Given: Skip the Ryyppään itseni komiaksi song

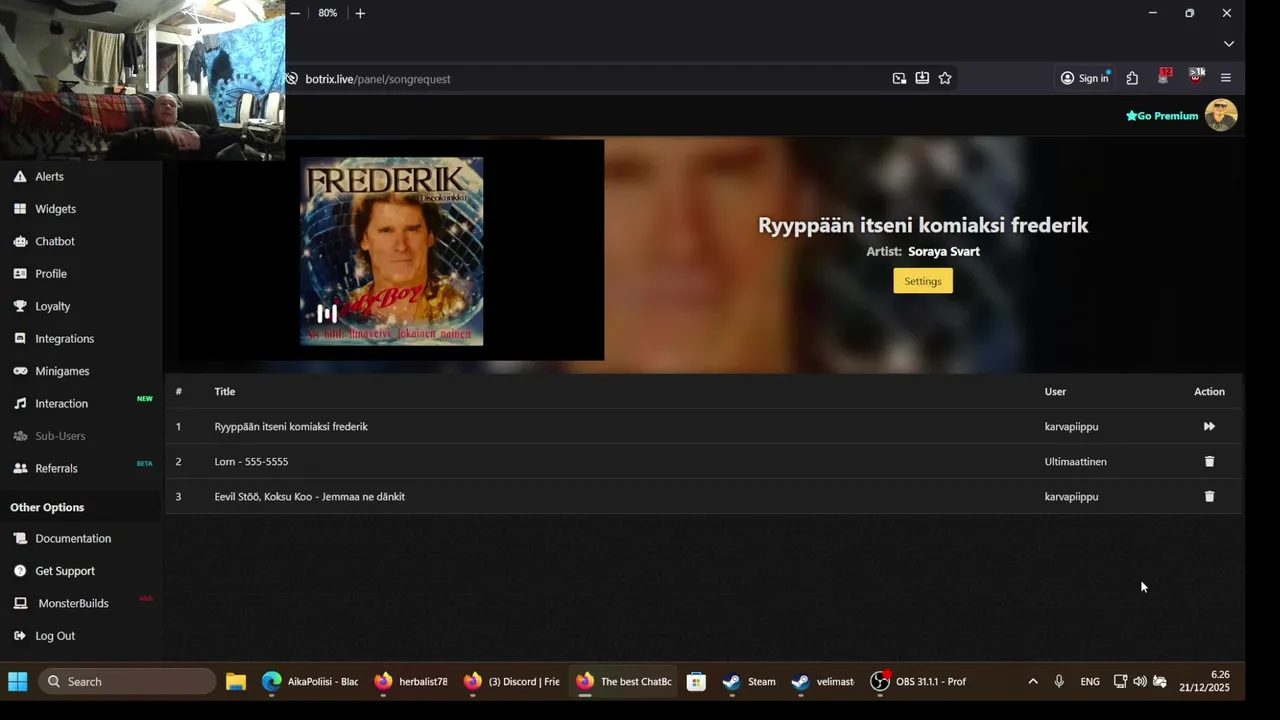Looking at the screenshot, I should tap(1209, 427).
